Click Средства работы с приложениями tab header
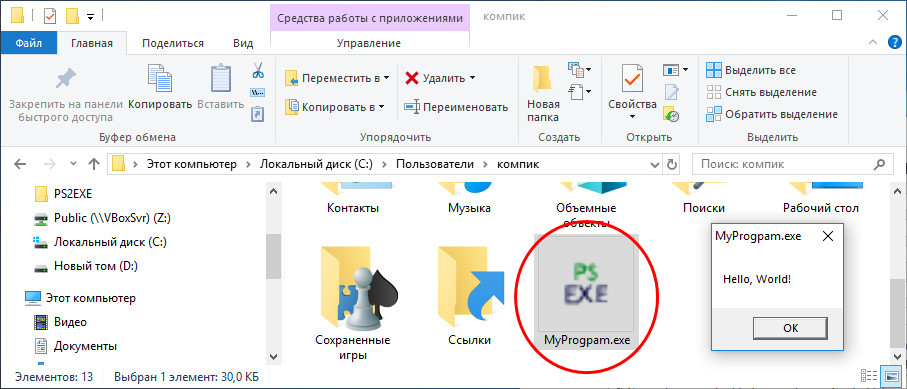 coord(370,18)
